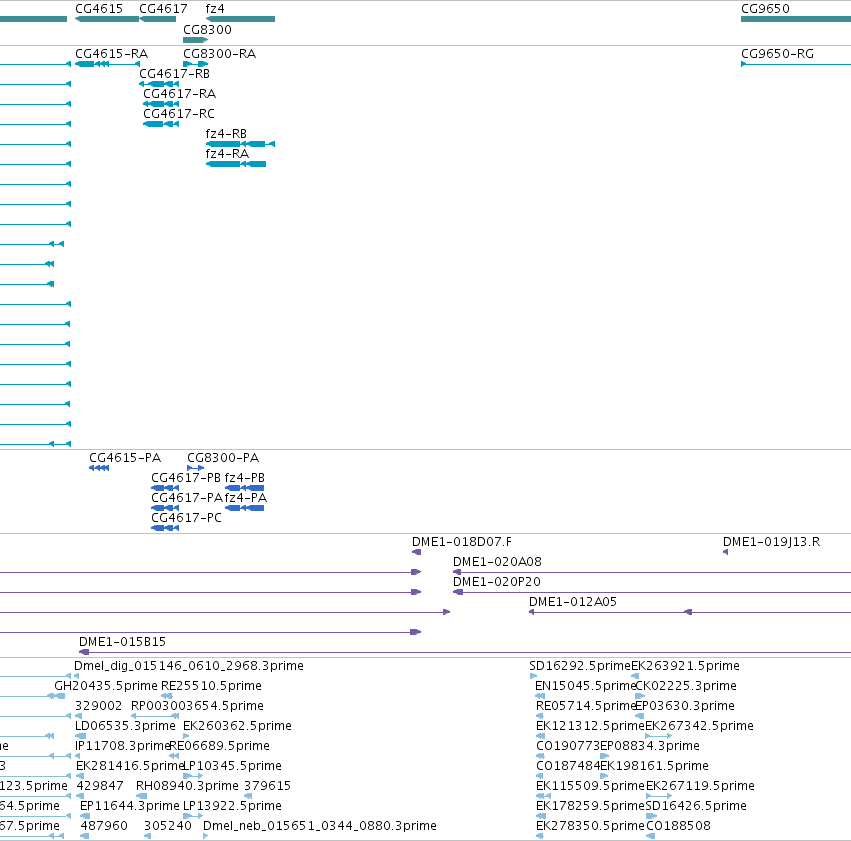Click EST SD16292.5prime

[x=580, y=666]
